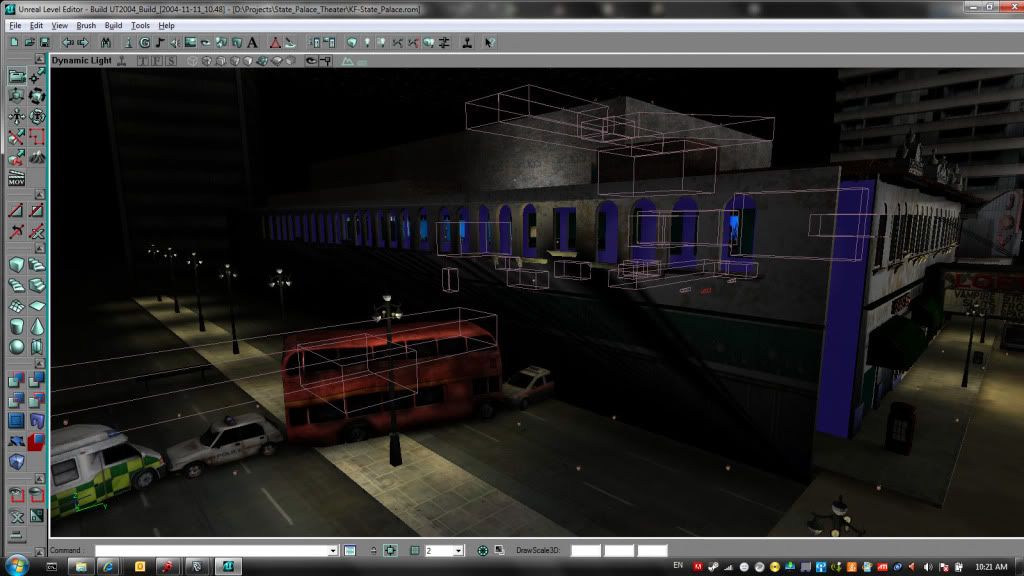
Task: Open the Matinee MOV tool
Action: [x=16, y=179]
